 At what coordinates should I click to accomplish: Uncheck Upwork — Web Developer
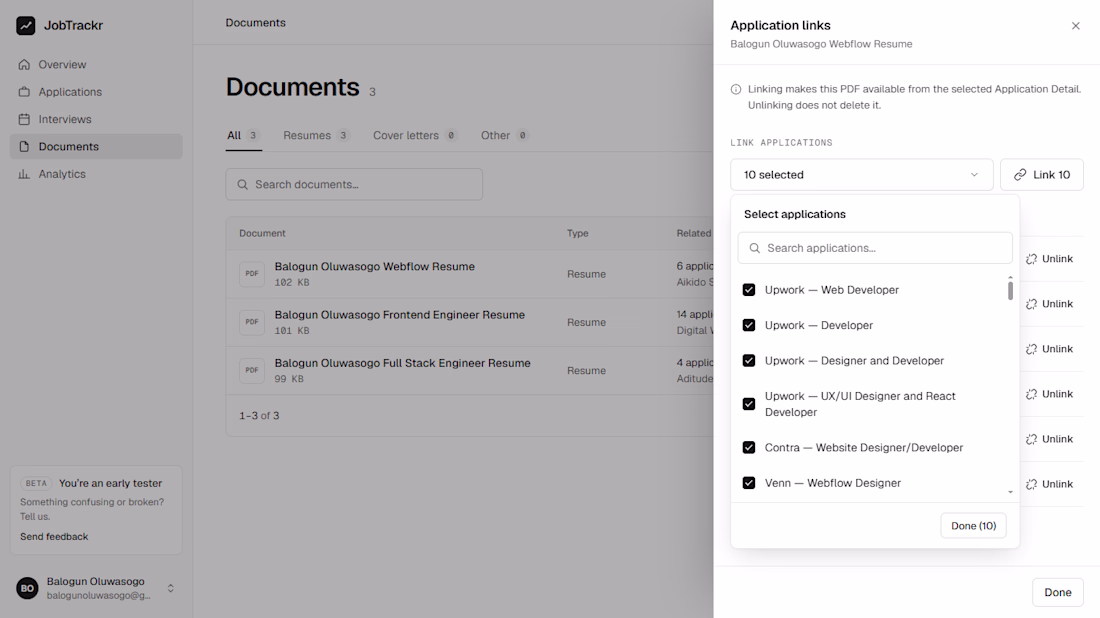coord(749,290)
